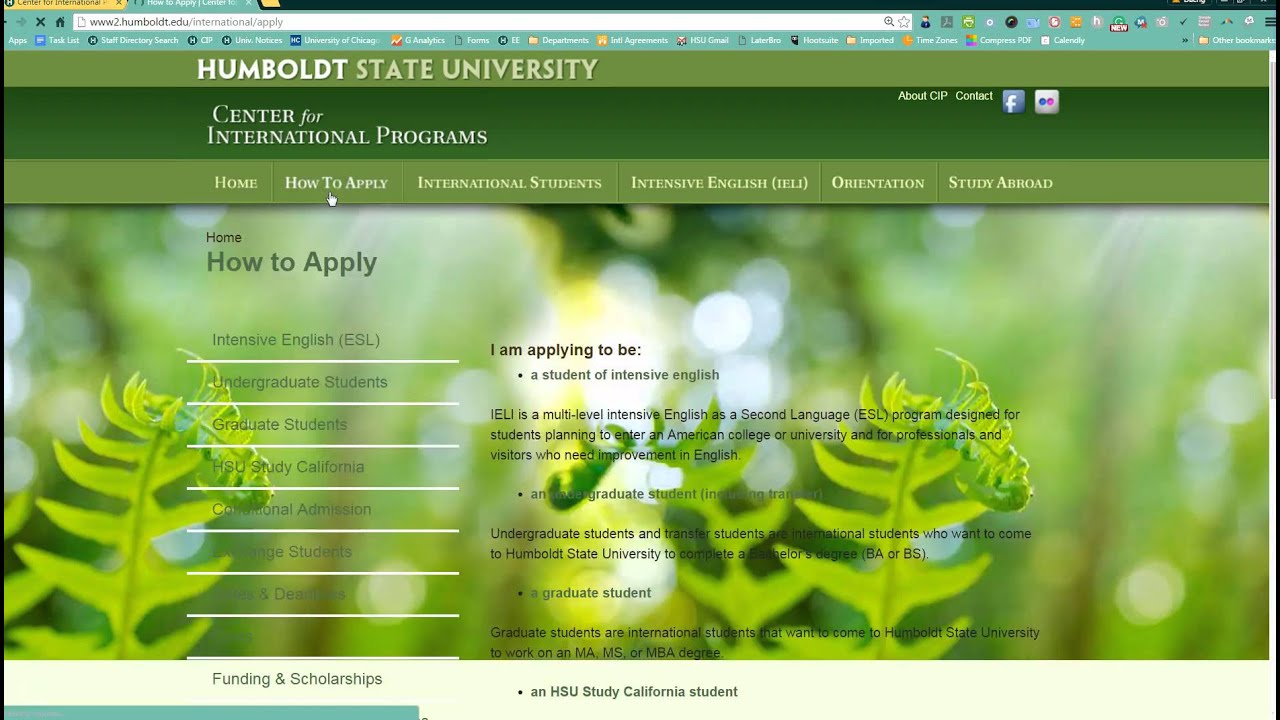The width and height of the screenshot is (1280, 720).
Task: Click the checkmark extension icon
Action: pyautogui.click(x=1183, y=22)
